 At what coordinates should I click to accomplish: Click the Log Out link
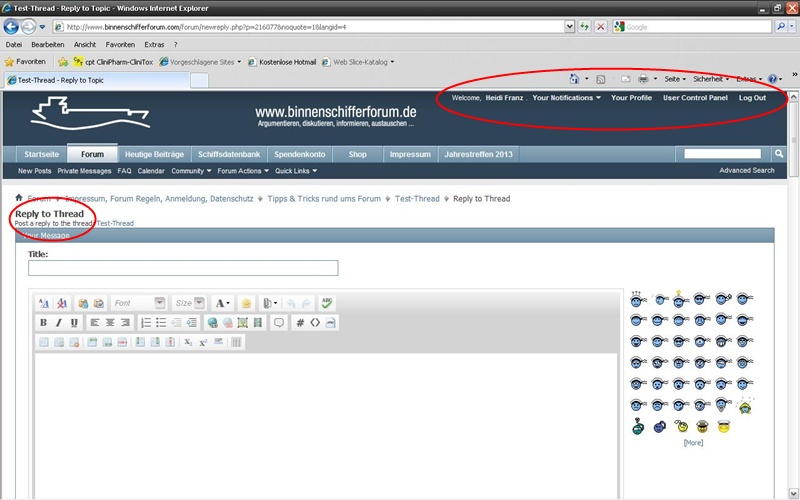[752, 98]
